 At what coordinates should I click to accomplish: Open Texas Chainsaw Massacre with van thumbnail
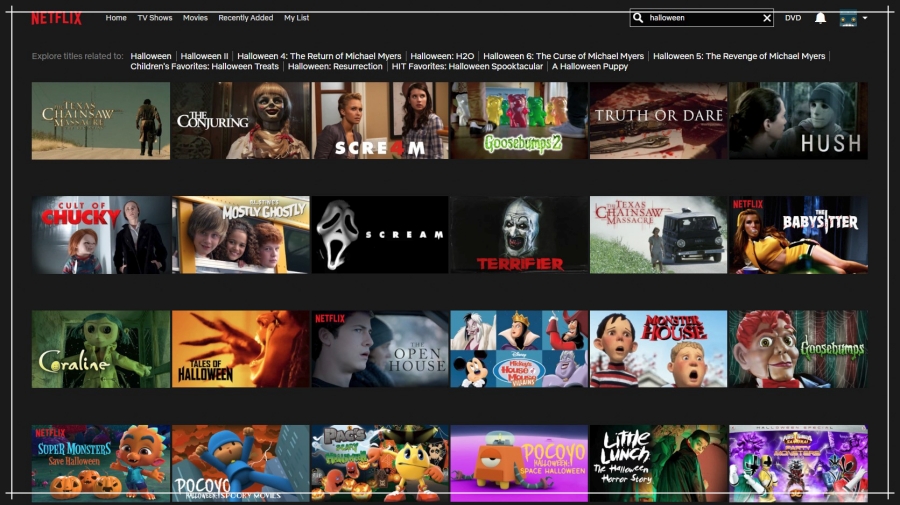(658, 235)
